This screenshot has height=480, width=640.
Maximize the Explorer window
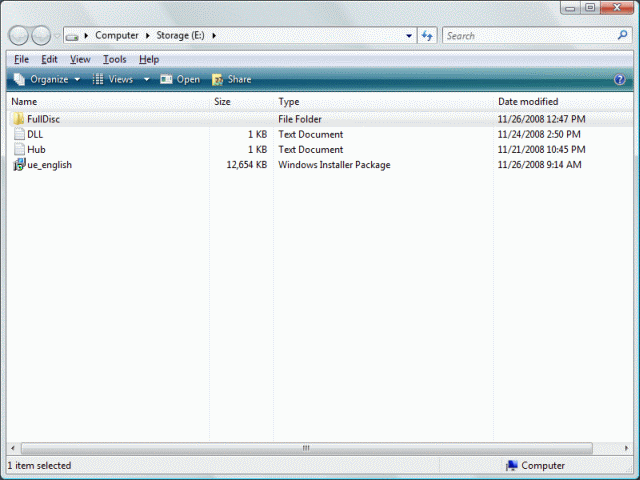click(590, 8)
